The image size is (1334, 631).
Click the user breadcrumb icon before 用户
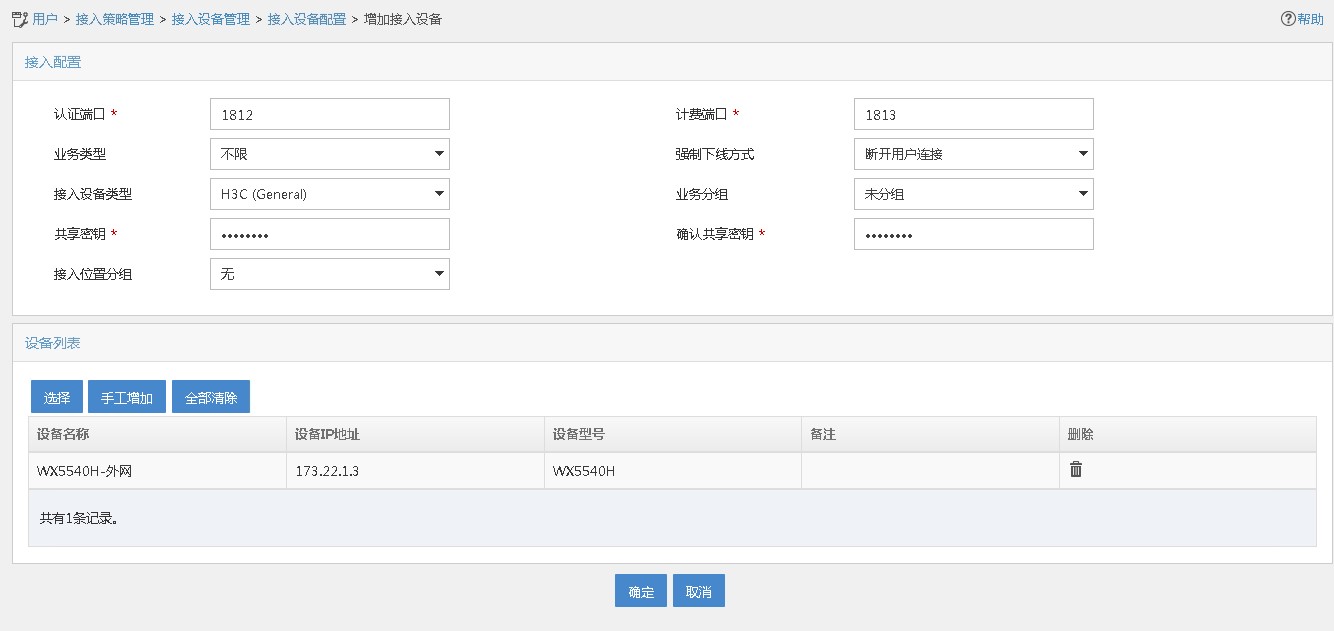point(19,19)
